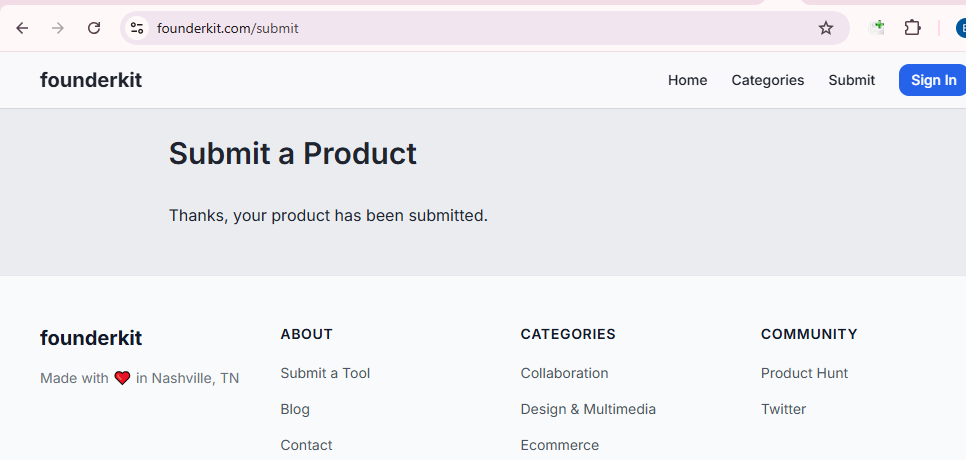The image size is (966, 460).
Task: Bookmark this page with the star icon
Action: point(826,28)
